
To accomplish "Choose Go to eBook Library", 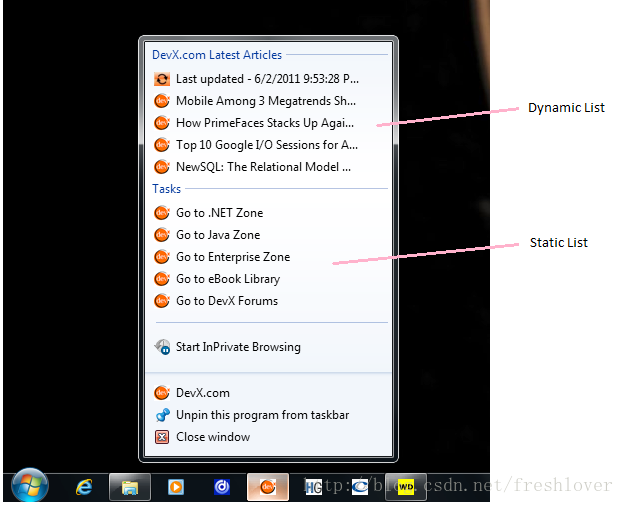I will (x=228, y=279).
